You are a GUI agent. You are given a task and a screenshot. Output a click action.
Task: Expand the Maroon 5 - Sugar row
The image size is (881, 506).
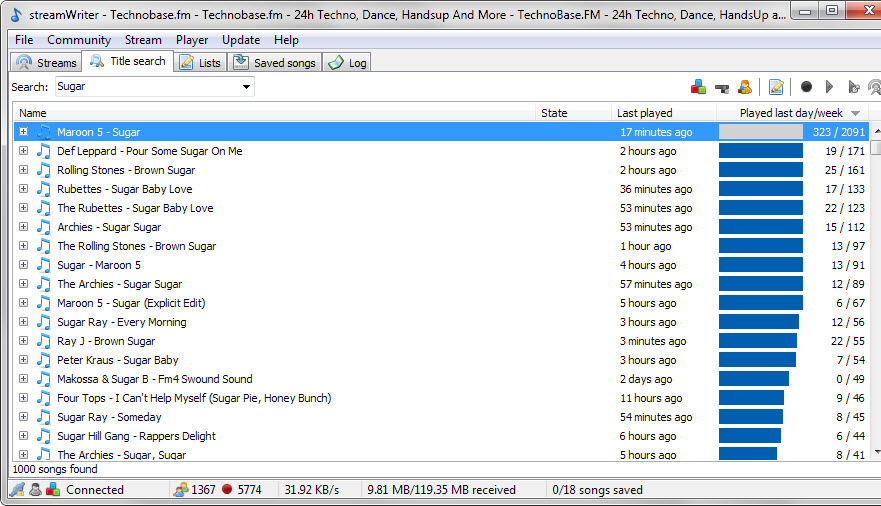pyautogui.click(x=24, y=131)
